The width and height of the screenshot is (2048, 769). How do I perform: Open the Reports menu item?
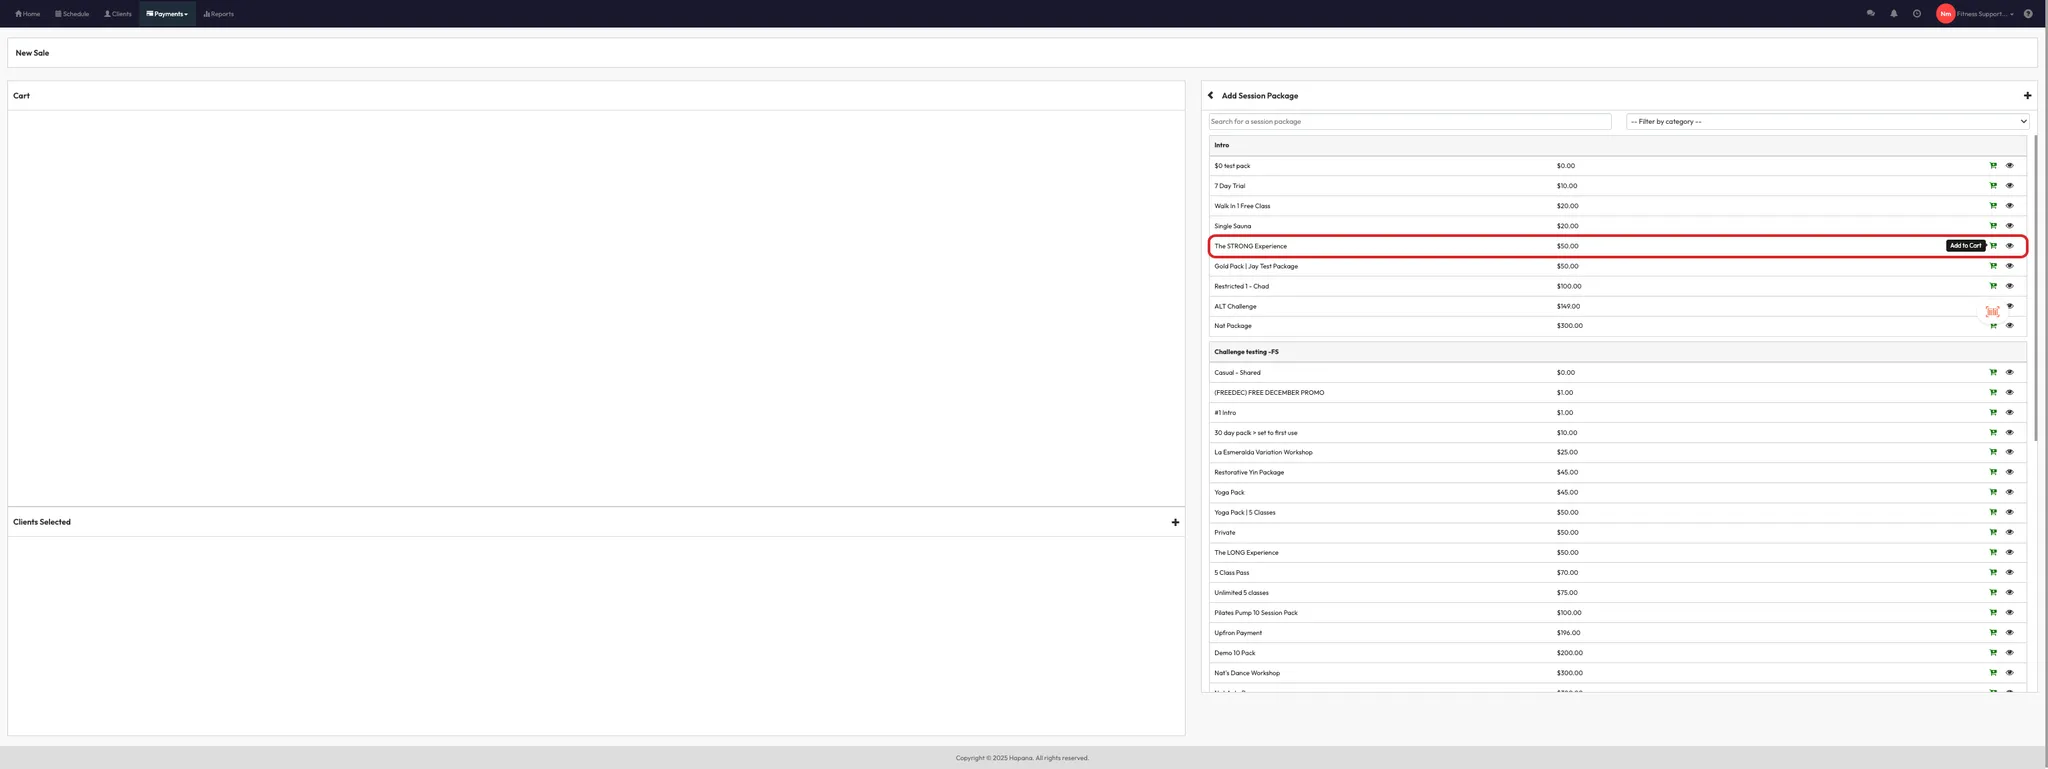tap(218, 14)
